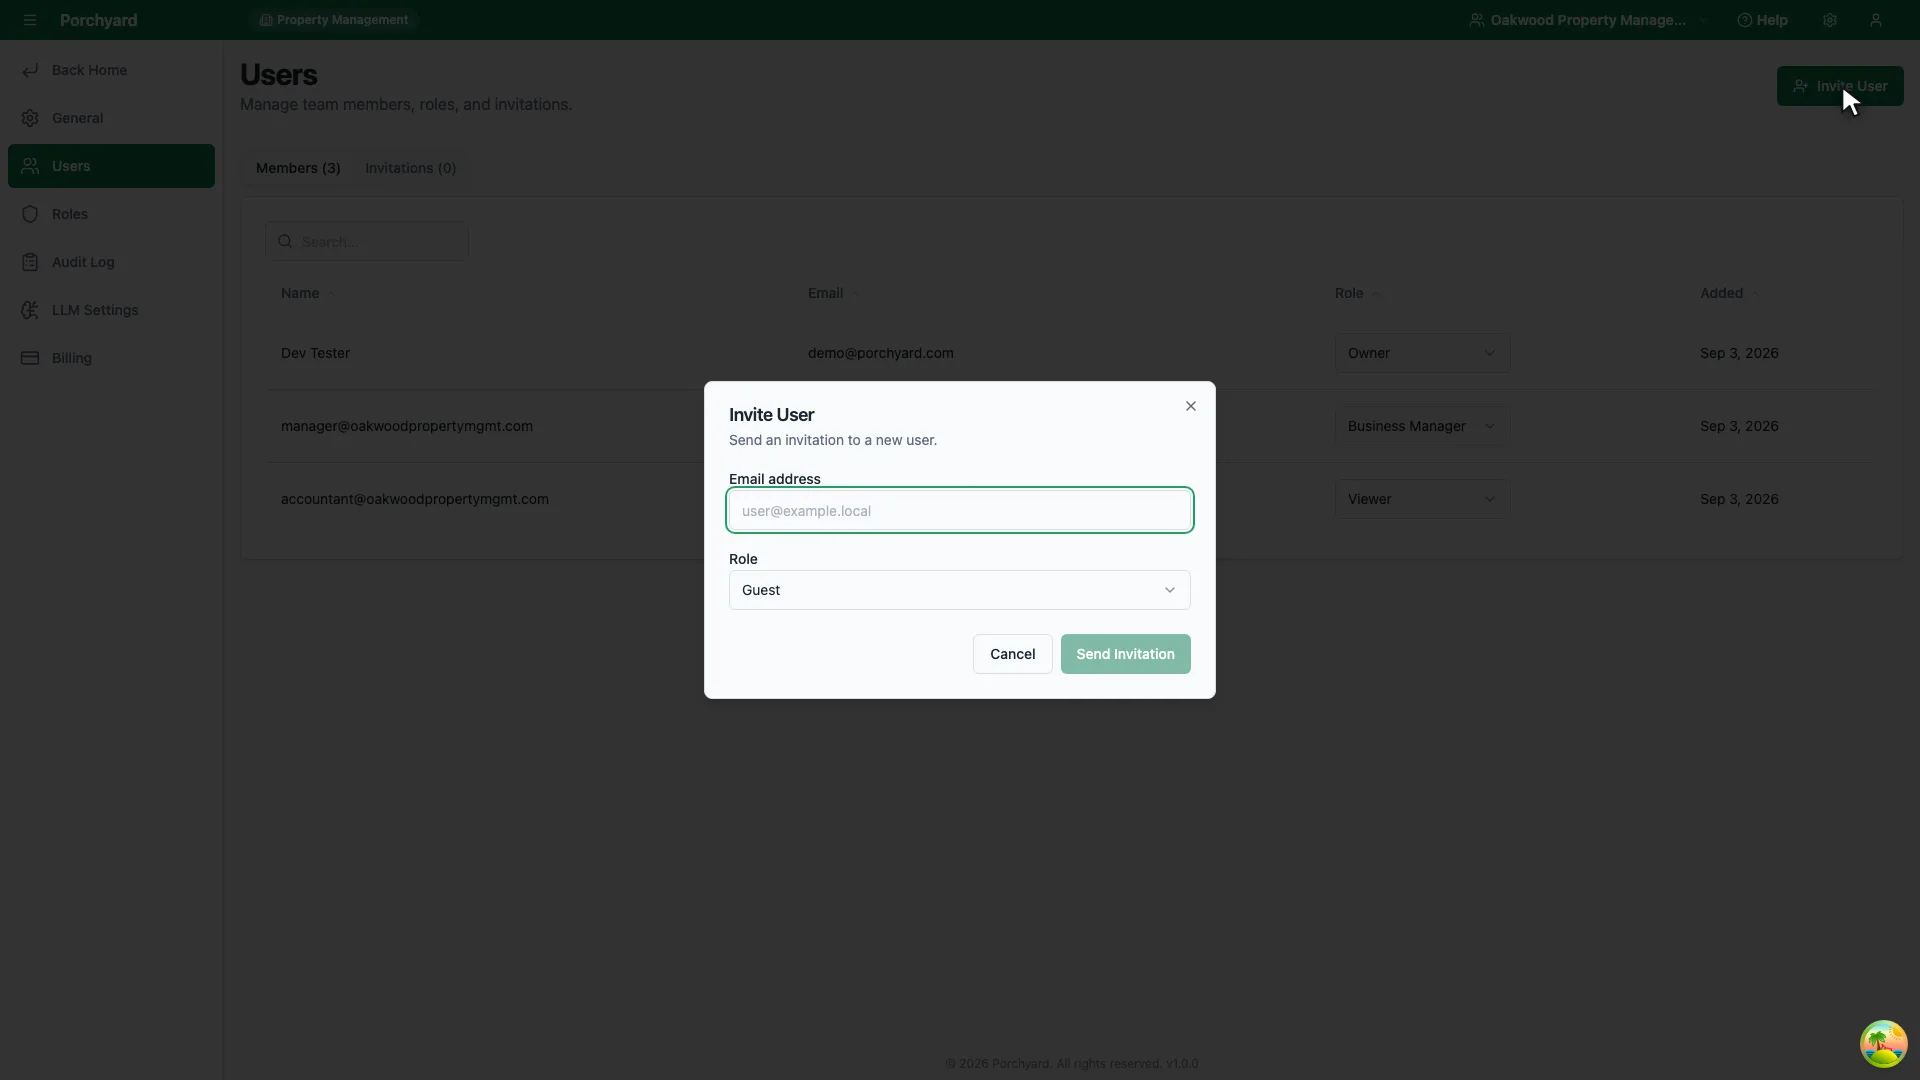Screen dimensions: 1920x1080
Task: Sort by Added column header
Action: [1729, 293]
